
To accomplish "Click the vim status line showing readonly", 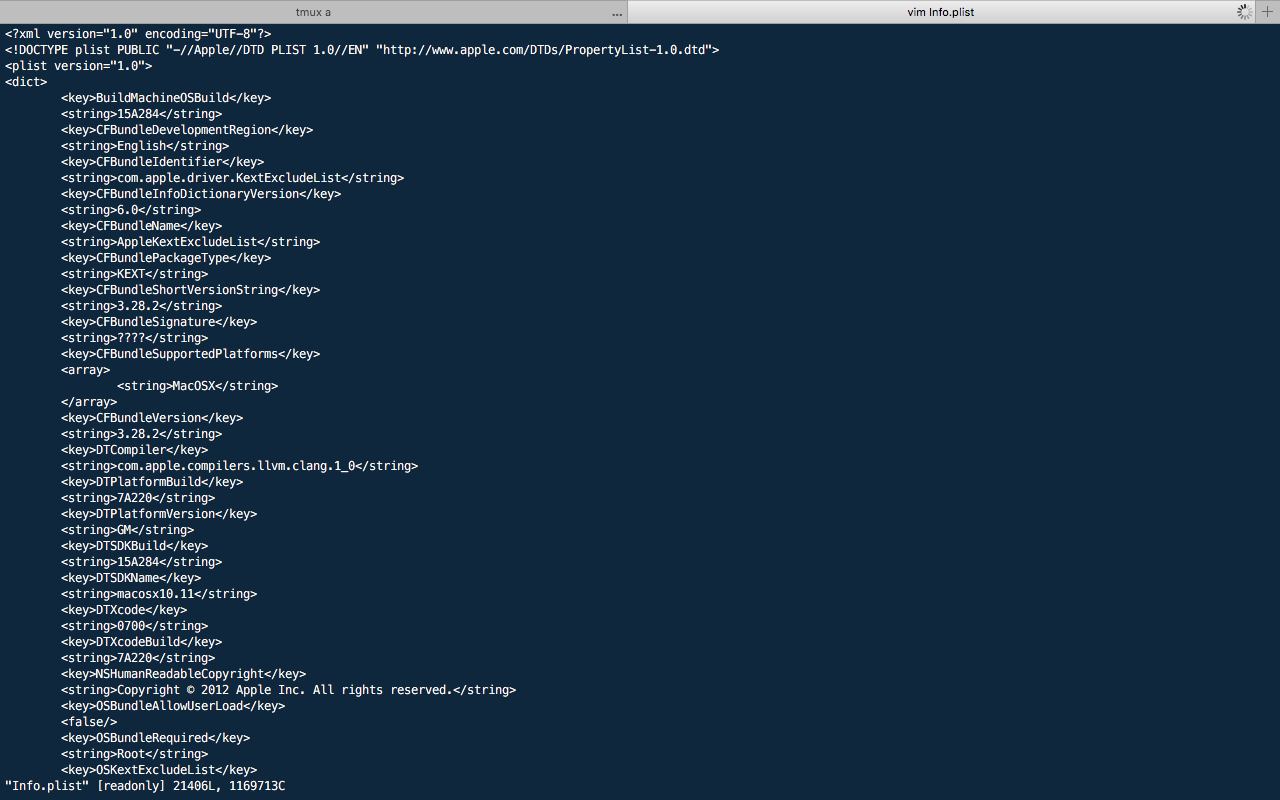I will point(145,786).
